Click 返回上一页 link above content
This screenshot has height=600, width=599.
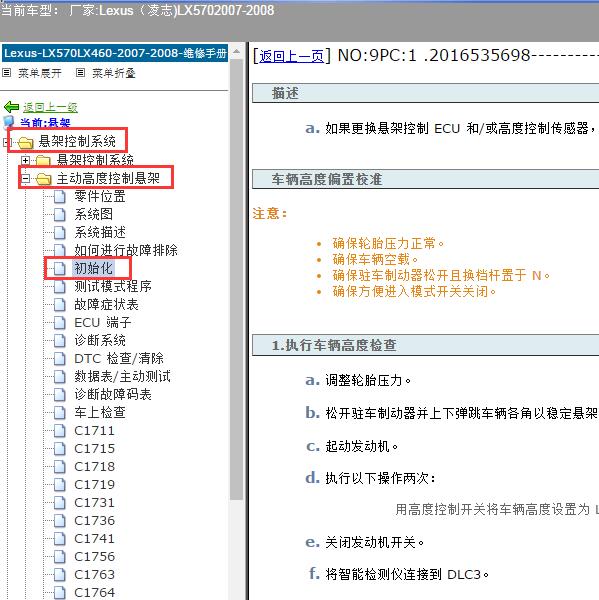(x=292, y=56)
